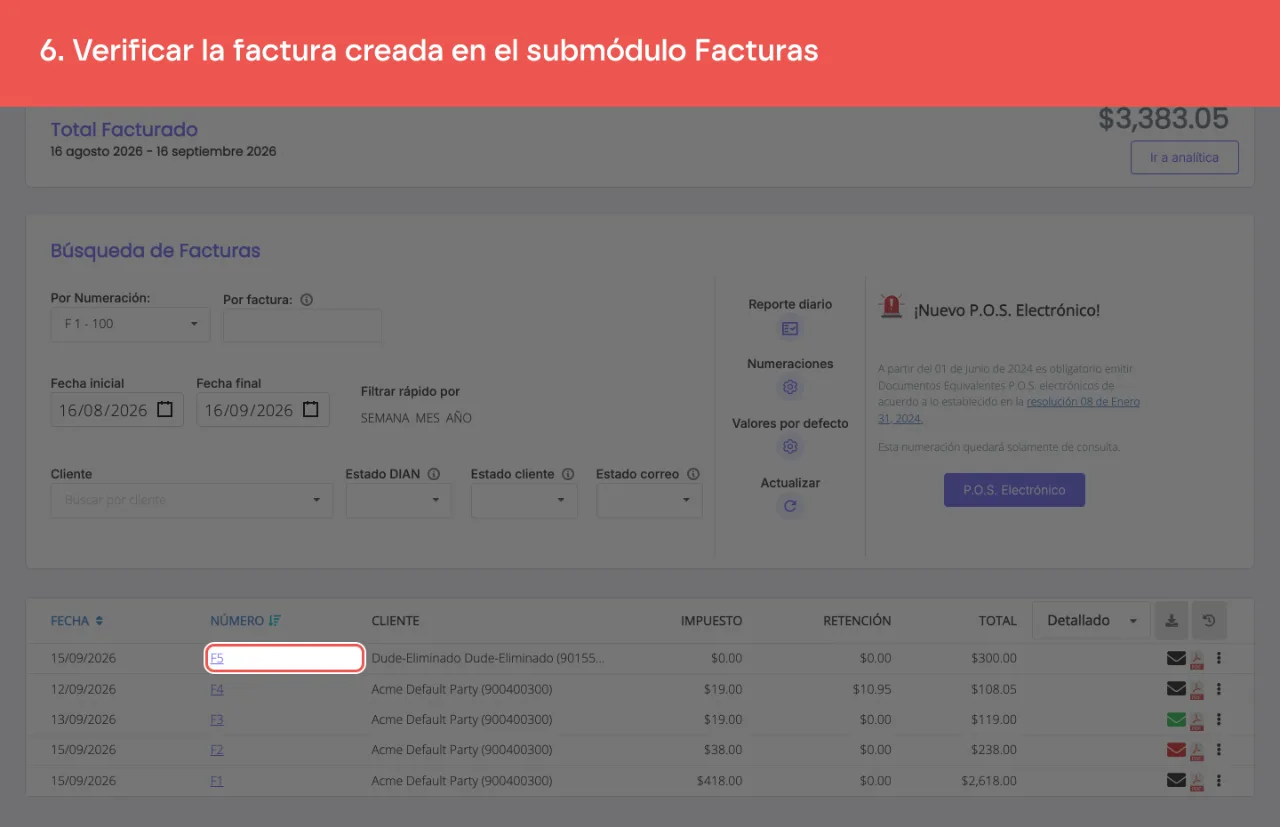Screen dimensions: 1280x827
Task: Click the P.O.S. Electrónico button
Action: point(1014,490)
